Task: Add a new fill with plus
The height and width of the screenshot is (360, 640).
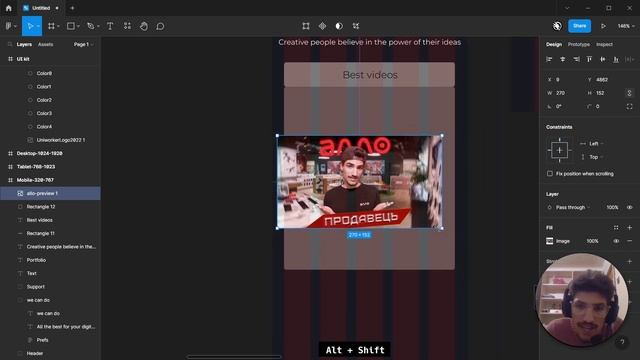Action: tap(629, 228)
